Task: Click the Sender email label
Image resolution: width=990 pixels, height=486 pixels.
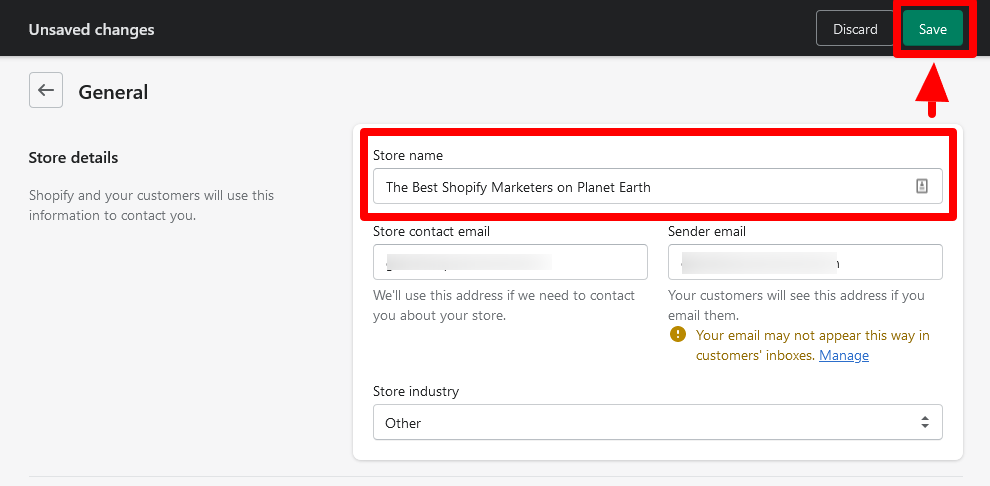Action: pyautogui.click(x=707, y=231)
